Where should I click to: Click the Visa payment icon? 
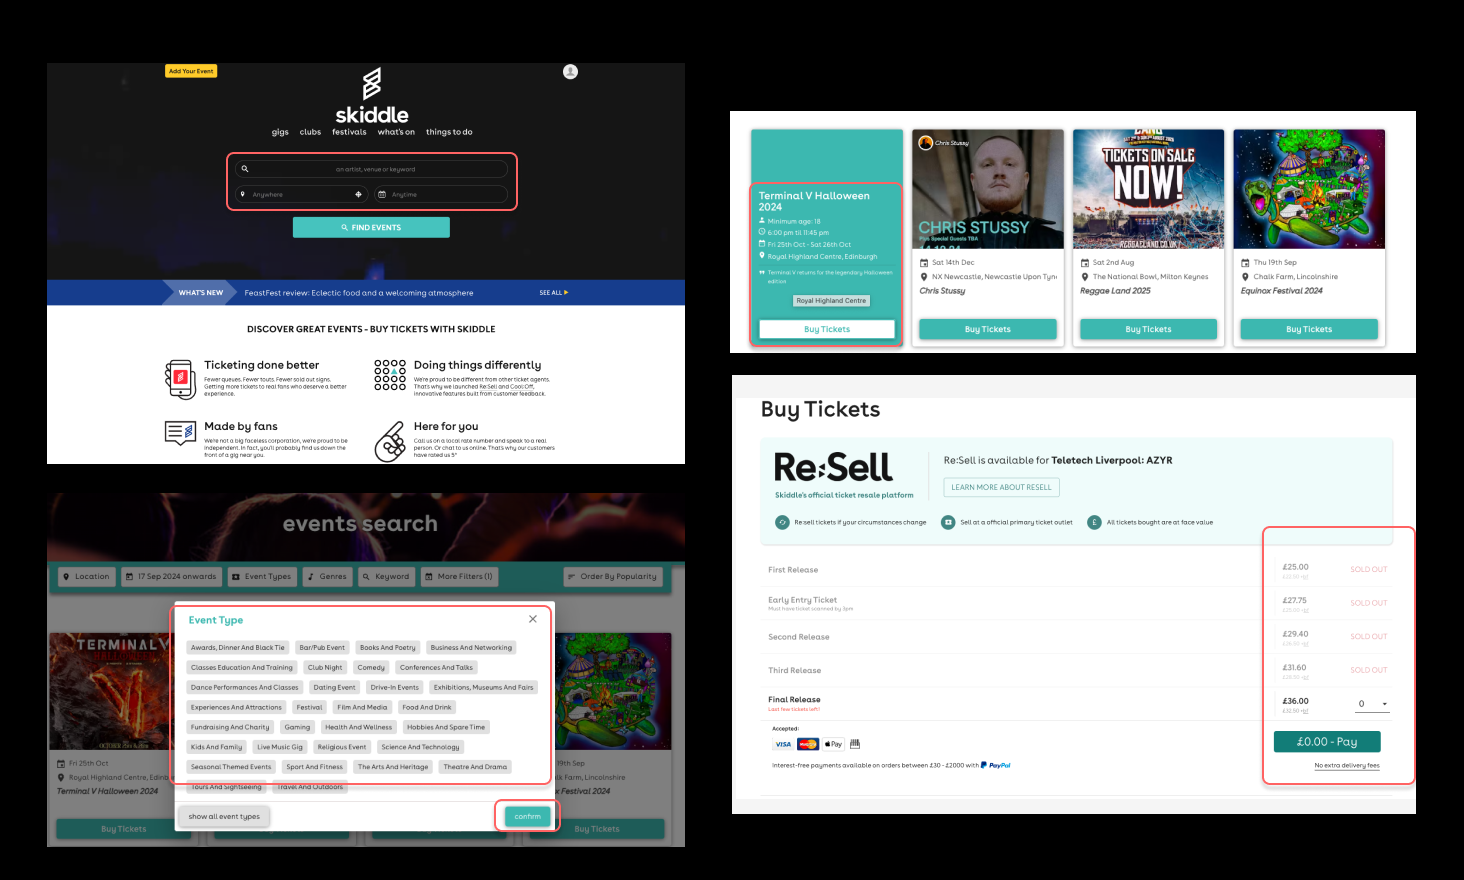pyautogui.click(x=783, y=744)
